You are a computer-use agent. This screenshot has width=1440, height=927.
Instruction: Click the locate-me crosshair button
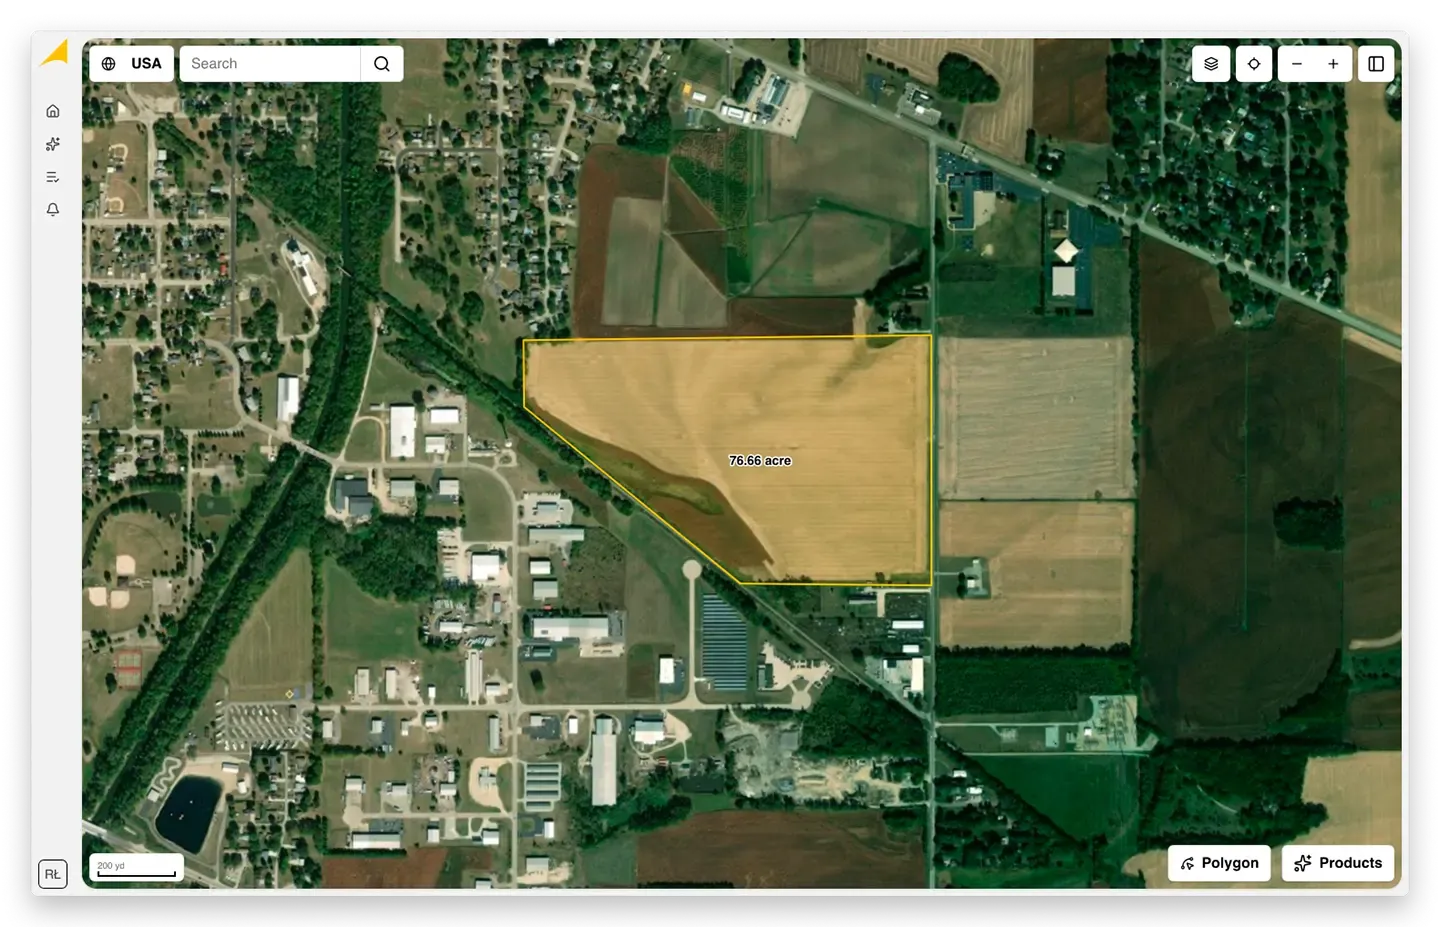(1254, 63)
